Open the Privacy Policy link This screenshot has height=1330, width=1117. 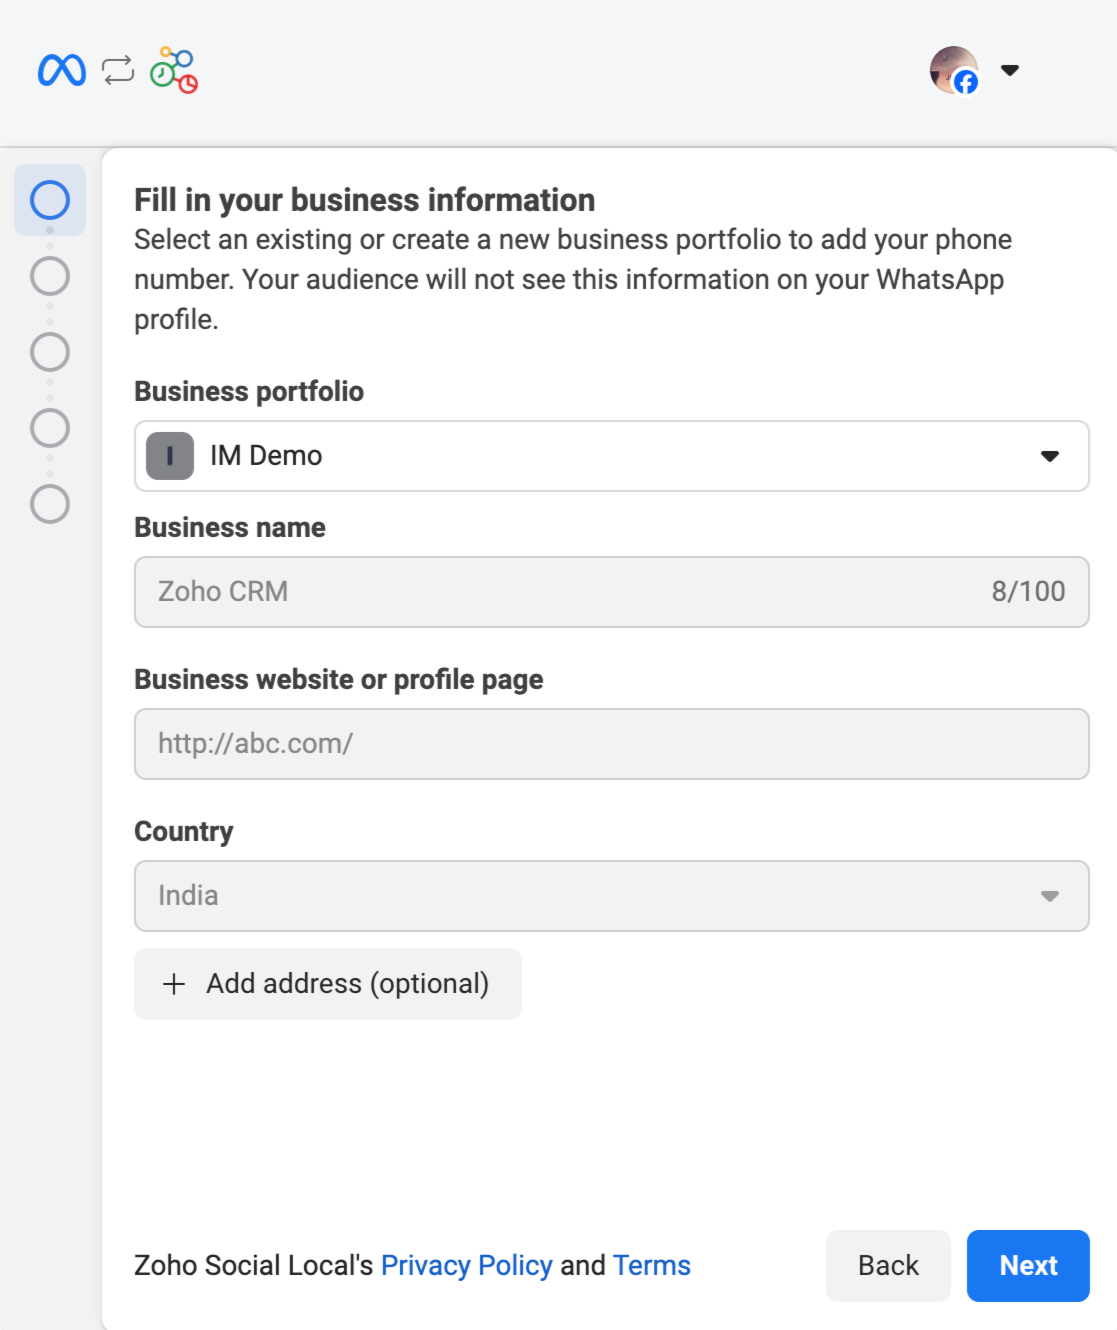point(466,1266)
